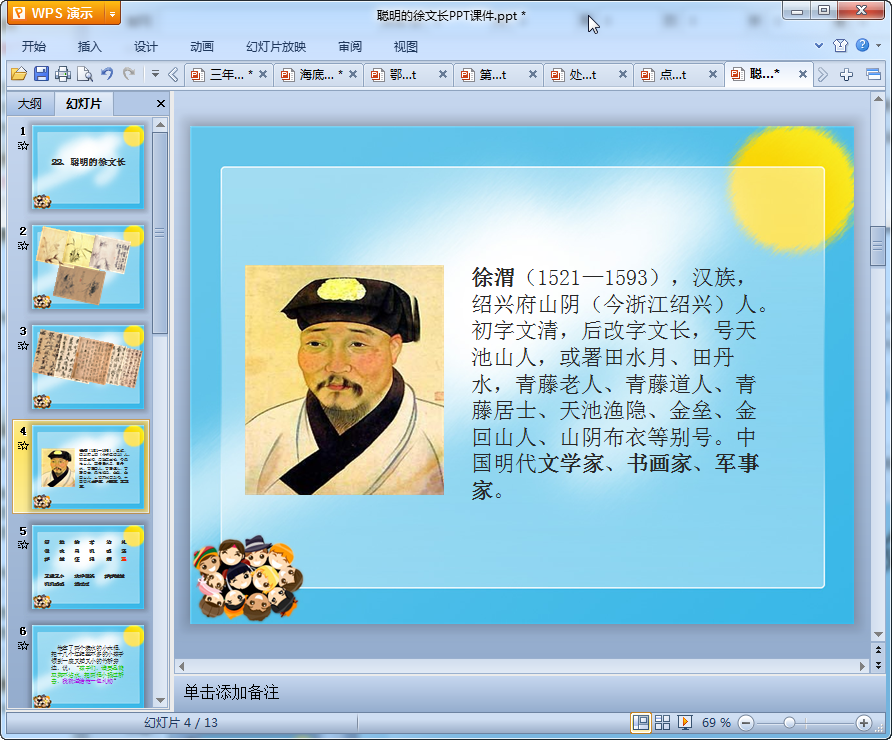892x740 pixels.
Task: Close the active 聪... document tab
Action: pyautogui.click(x=802, y=74)
